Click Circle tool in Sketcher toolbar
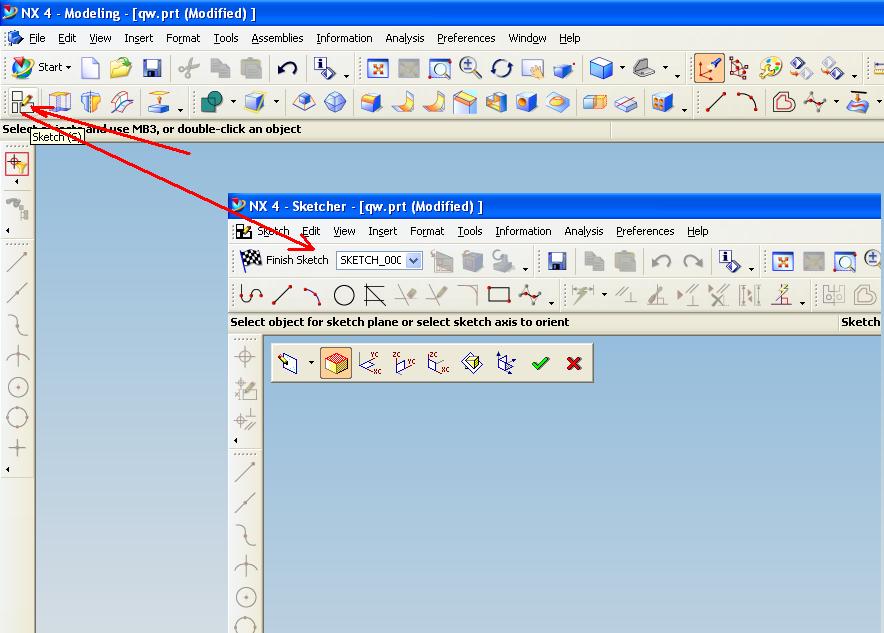884x633 pixels. pyautogui.click(x=344, y=295)
